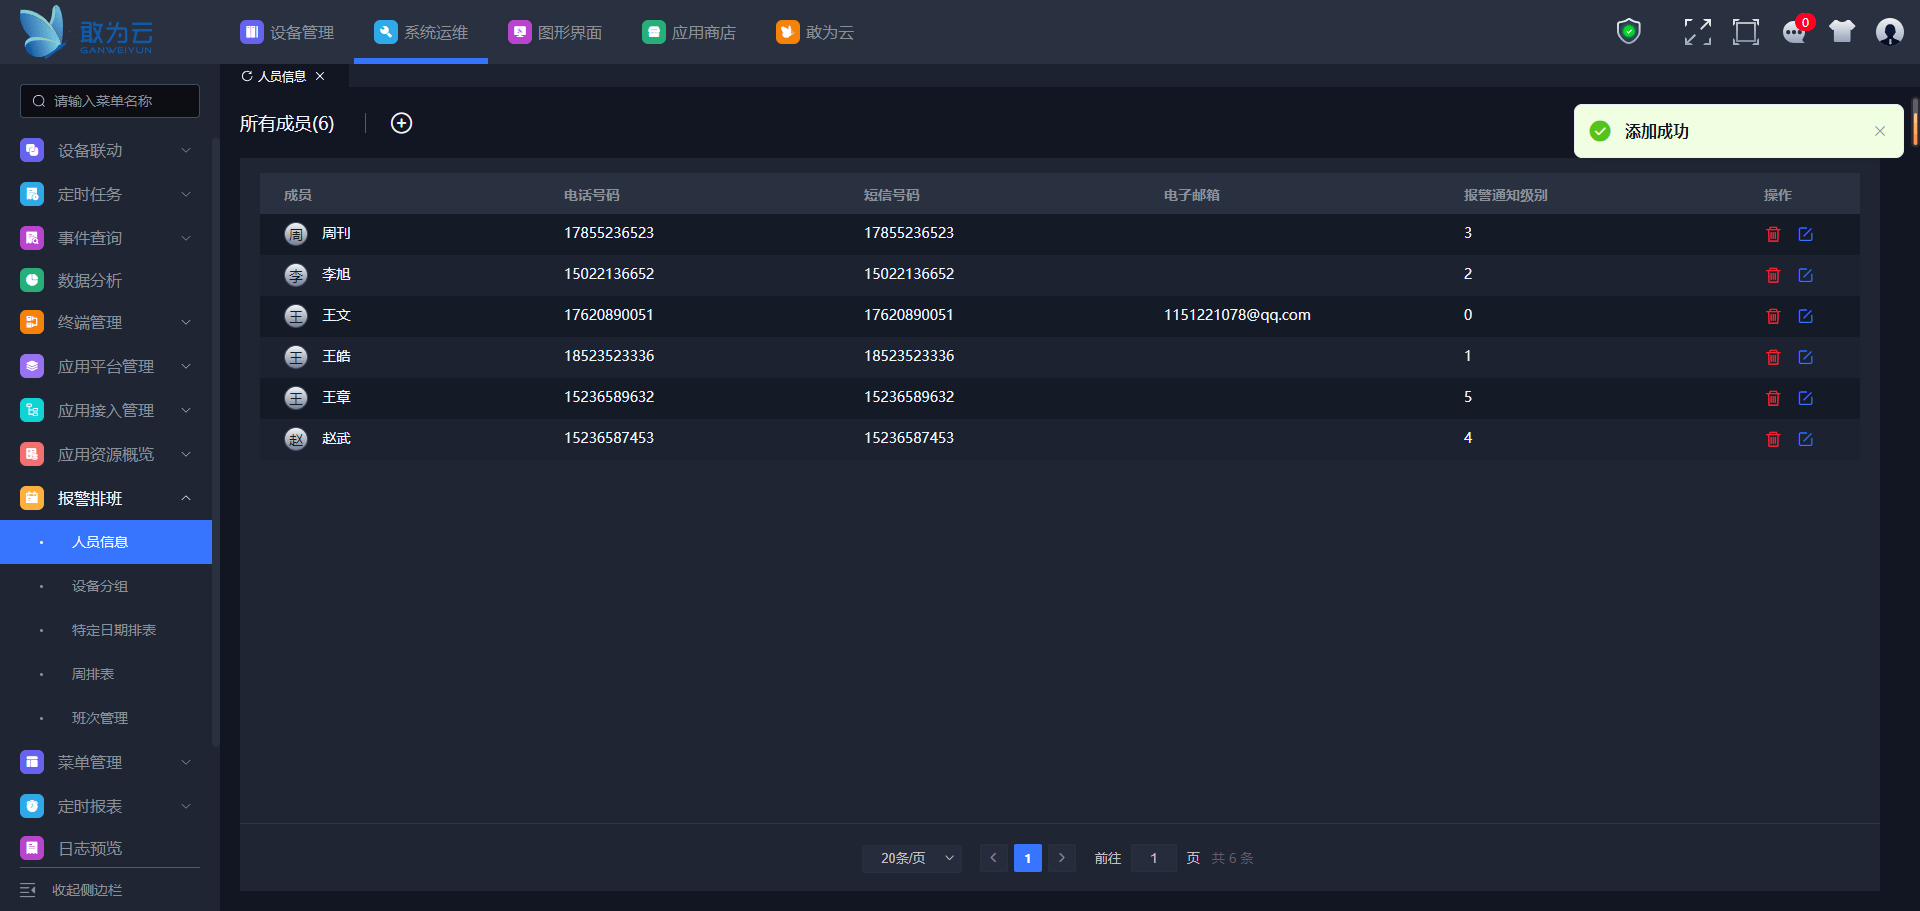Click the 赵武 member avatar
The width and height of the screenshot is (1920, 911).
(296, 439)
